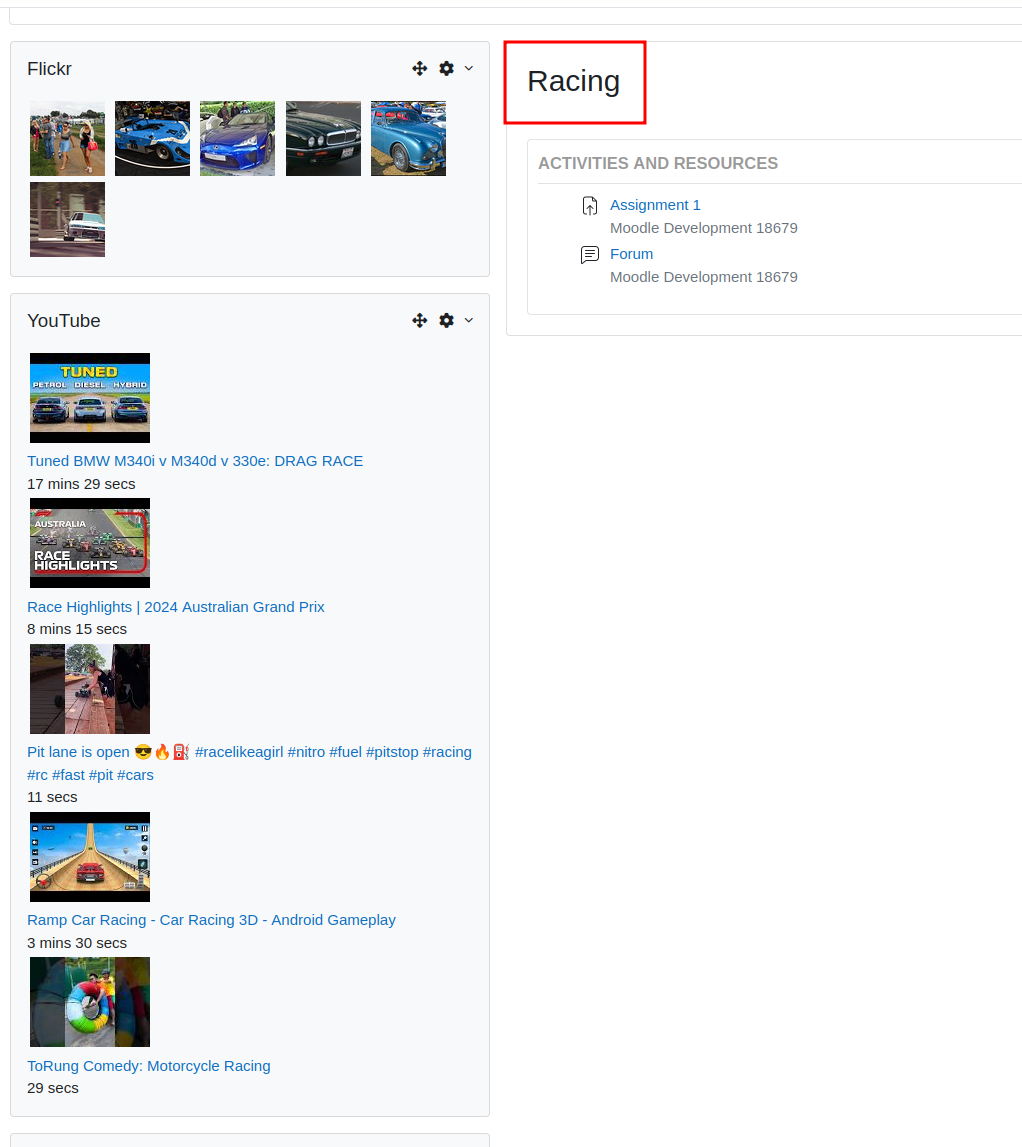The image size is (1022, 1147).
Task: Open Ramp Car Racing Android Gameplay link
Action: pos(211,920)
